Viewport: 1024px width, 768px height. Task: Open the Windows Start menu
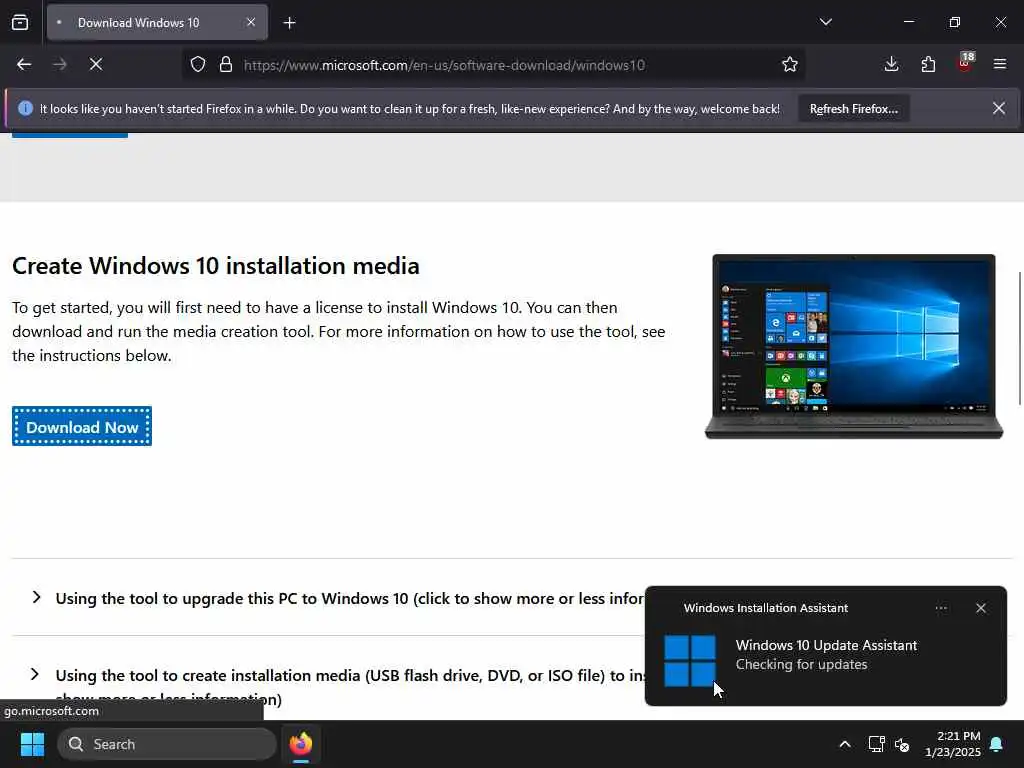tap(32, 744)
